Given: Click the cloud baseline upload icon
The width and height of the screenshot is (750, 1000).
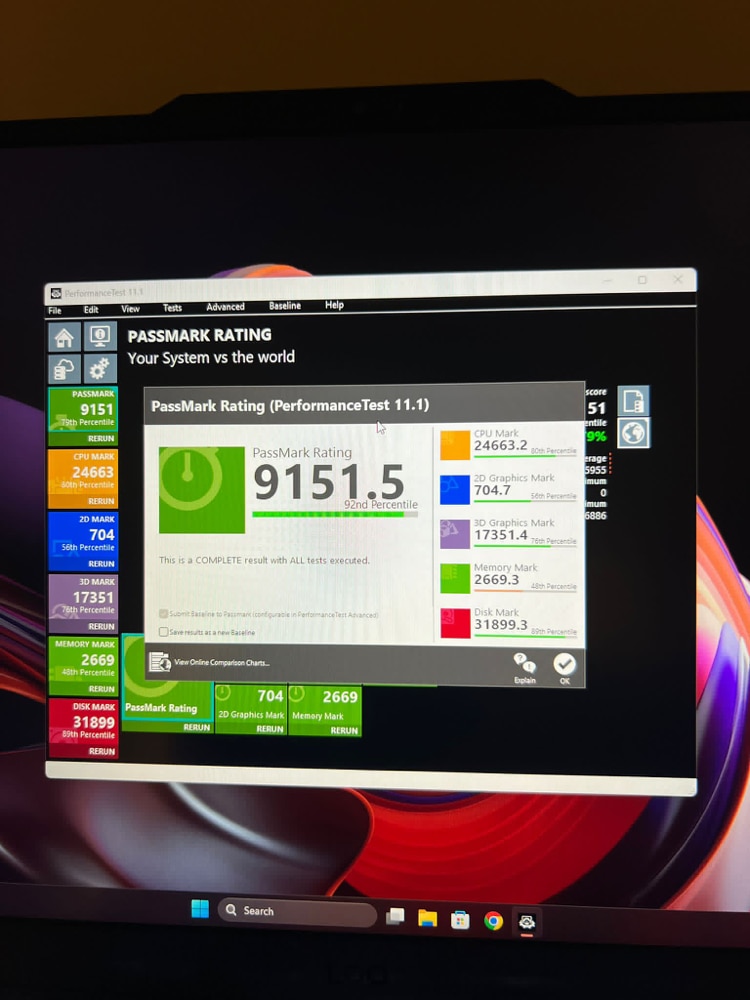Looking at the screenshot, I should (x=64, y=369).
